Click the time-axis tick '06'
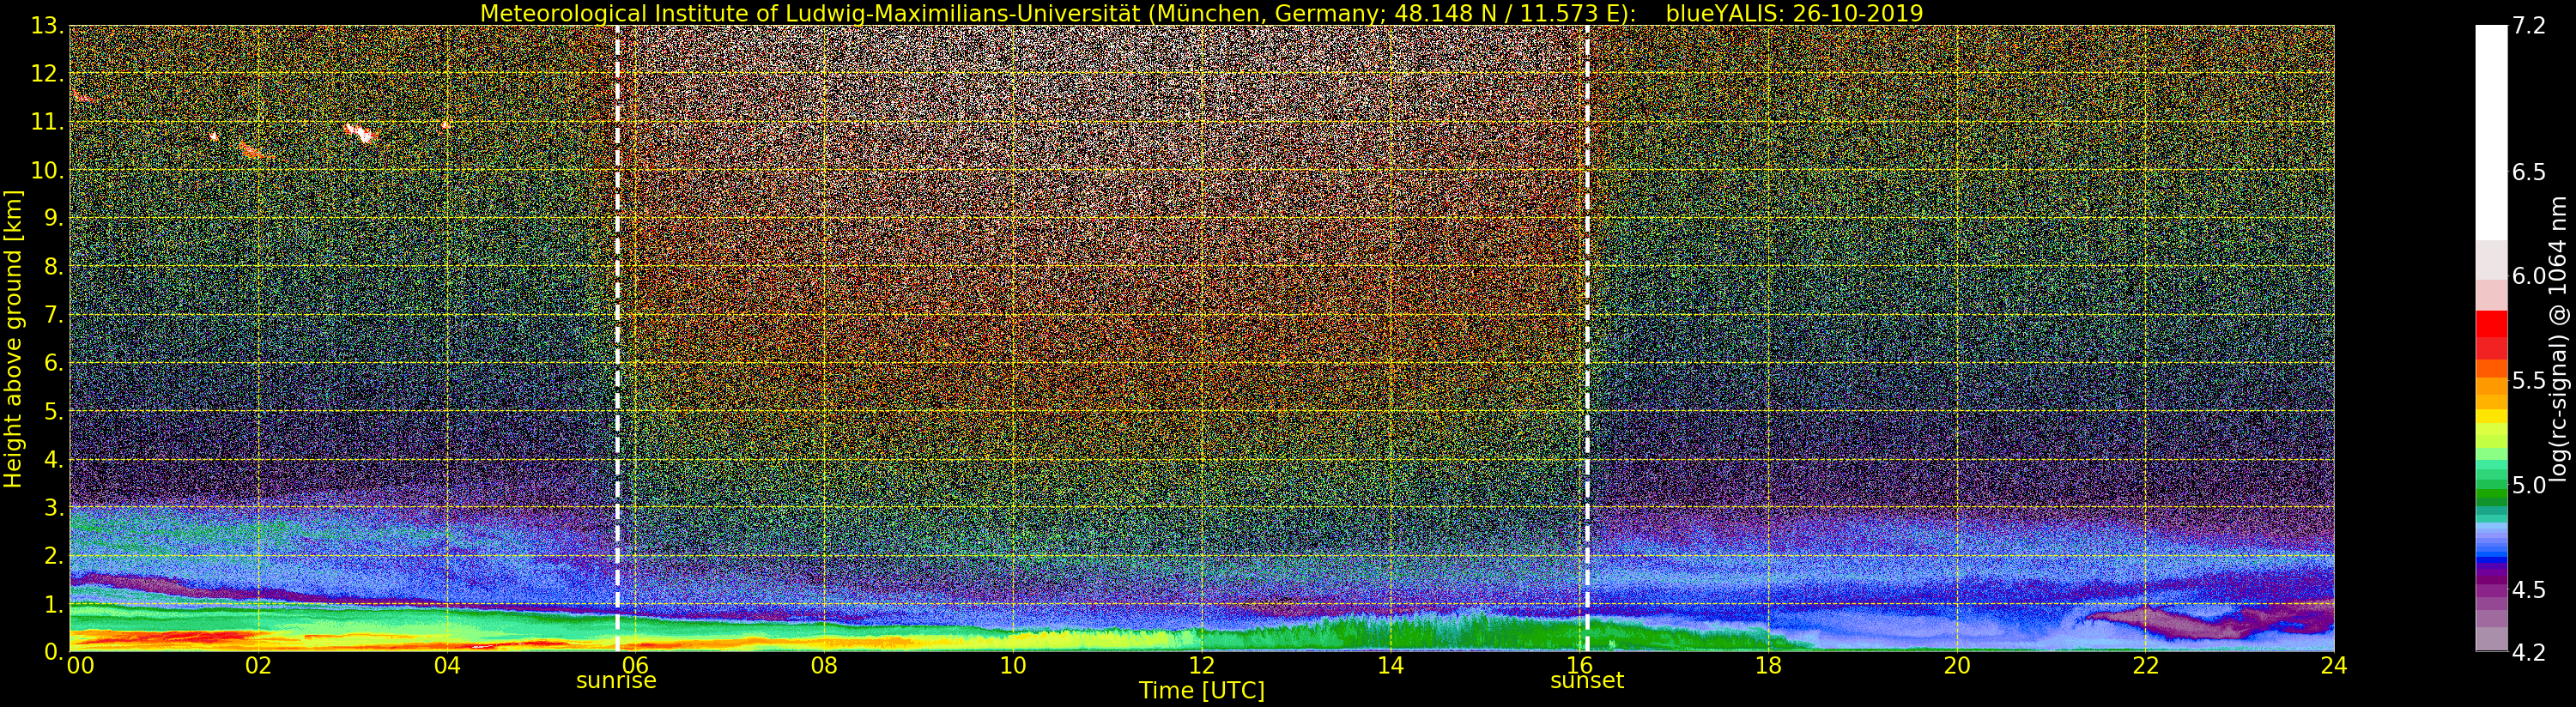 (x=635, y=666)
